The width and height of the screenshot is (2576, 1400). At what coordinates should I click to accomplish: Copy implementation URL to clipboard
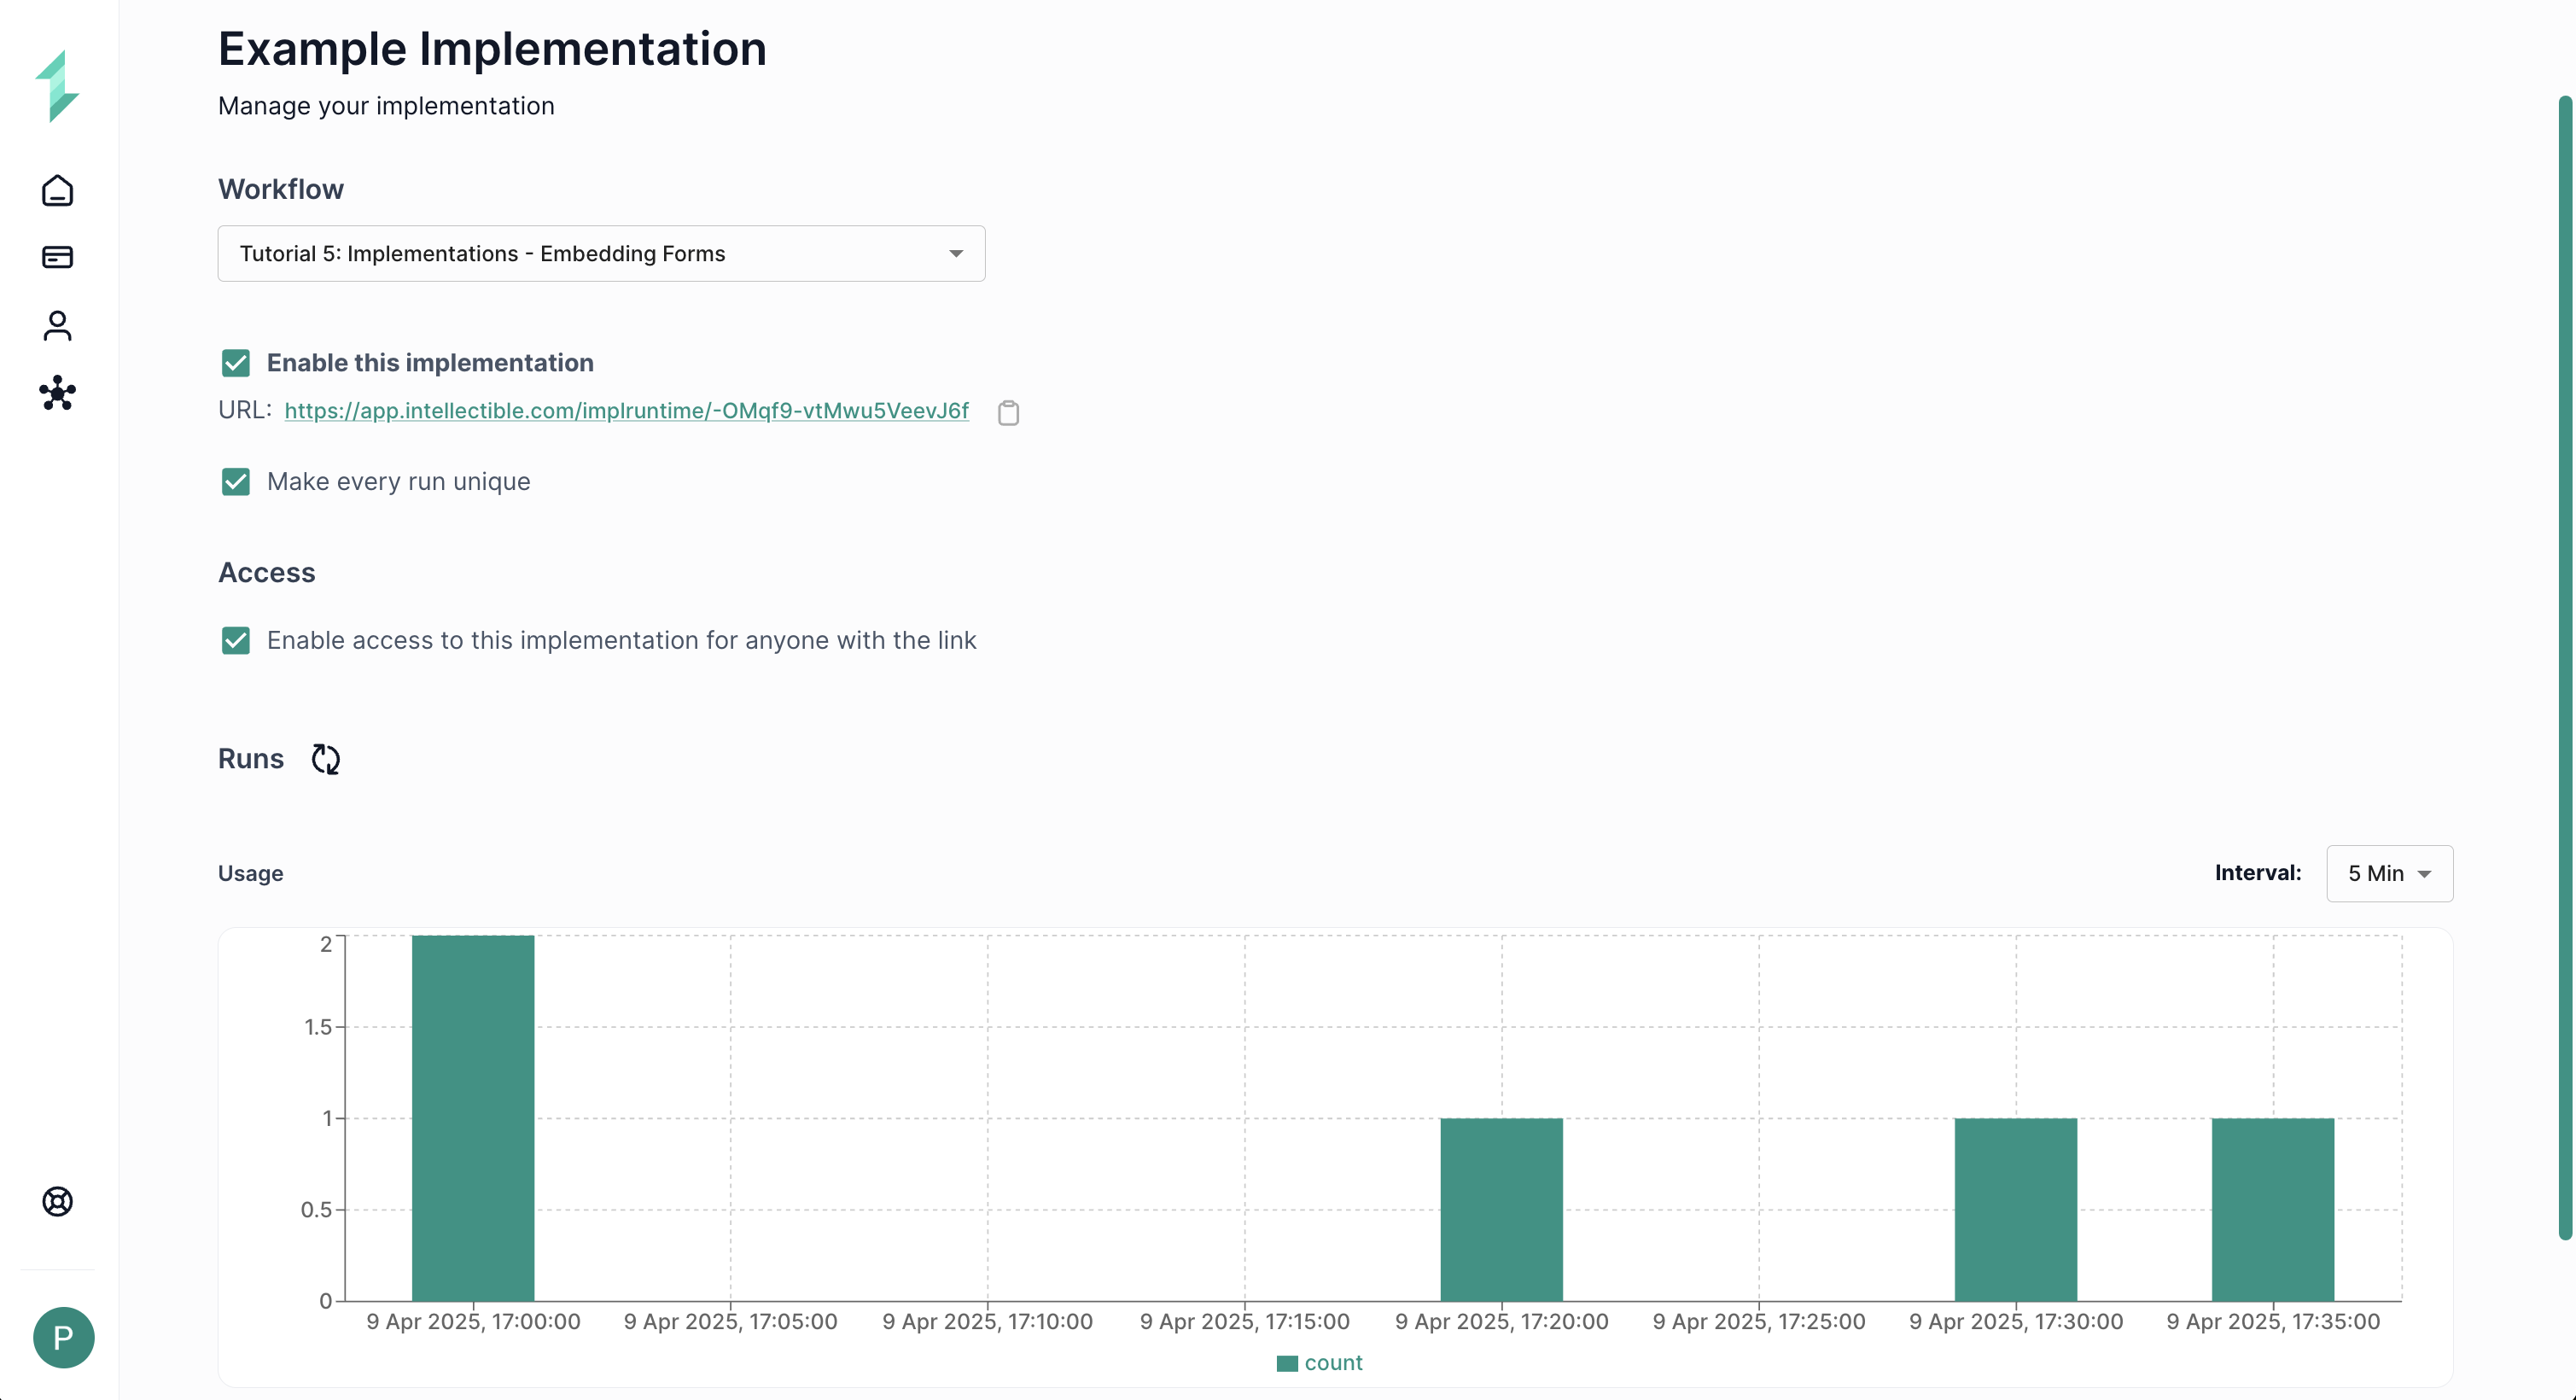coord(1008,412)
